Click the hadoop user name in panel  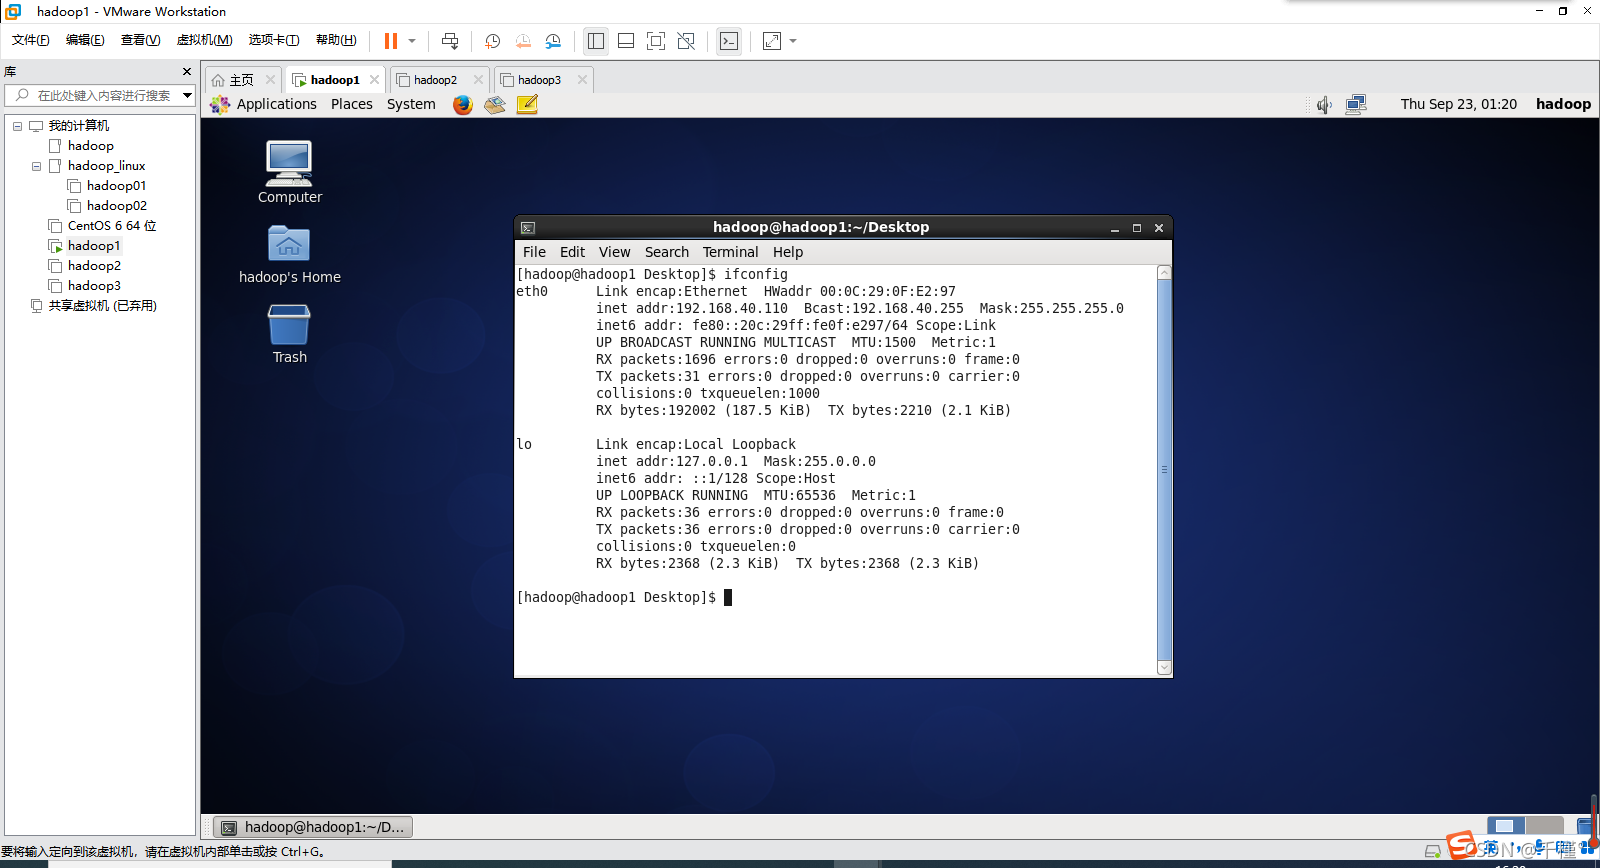pos(1563,104)
